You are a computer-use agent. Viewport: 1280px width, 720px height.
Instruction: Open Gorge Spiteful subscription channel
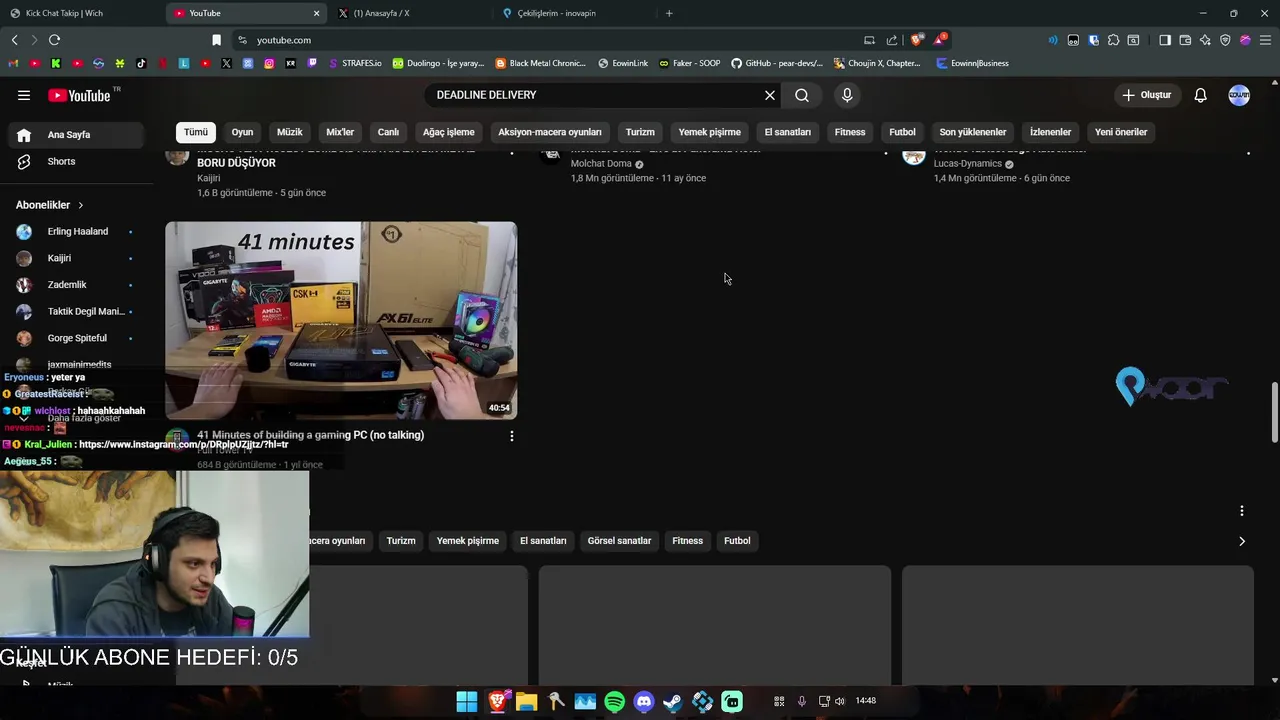77,338
